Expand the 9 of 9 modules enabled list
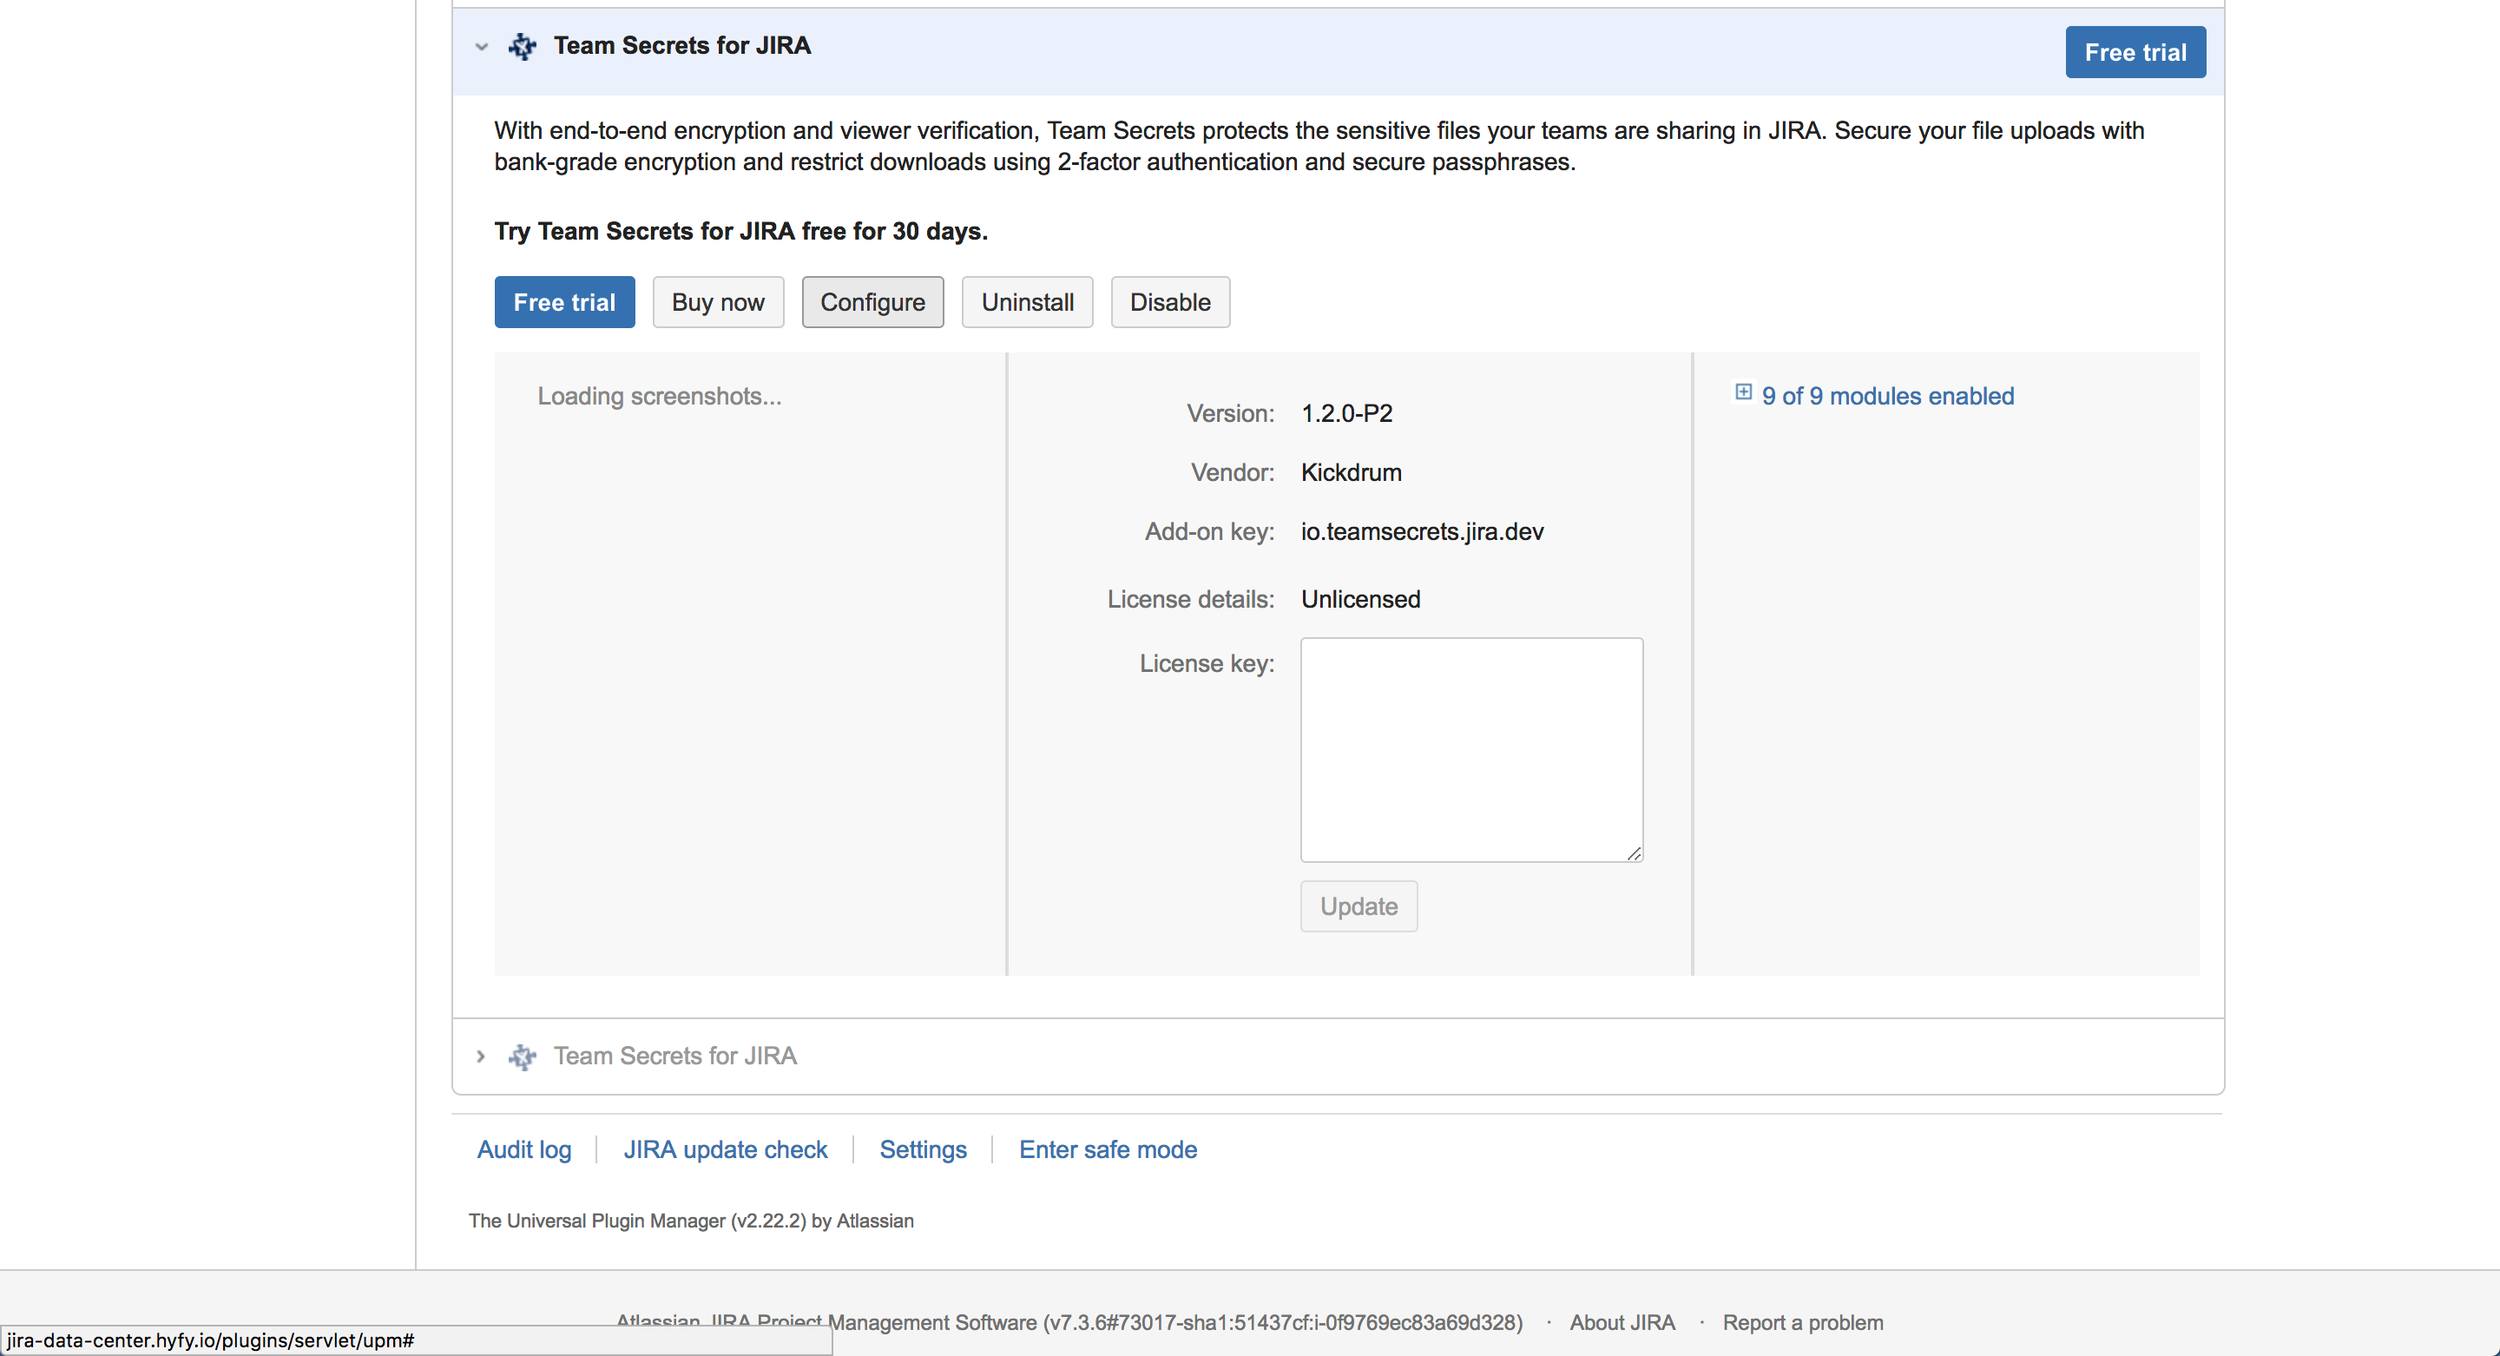2500x1356 pixels. (1887, 396)
